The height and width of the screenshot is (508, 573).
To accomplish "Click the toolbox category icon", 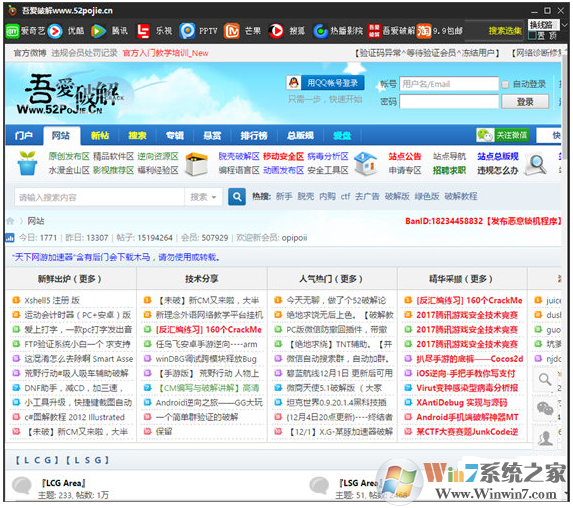I will click(197, 164).
